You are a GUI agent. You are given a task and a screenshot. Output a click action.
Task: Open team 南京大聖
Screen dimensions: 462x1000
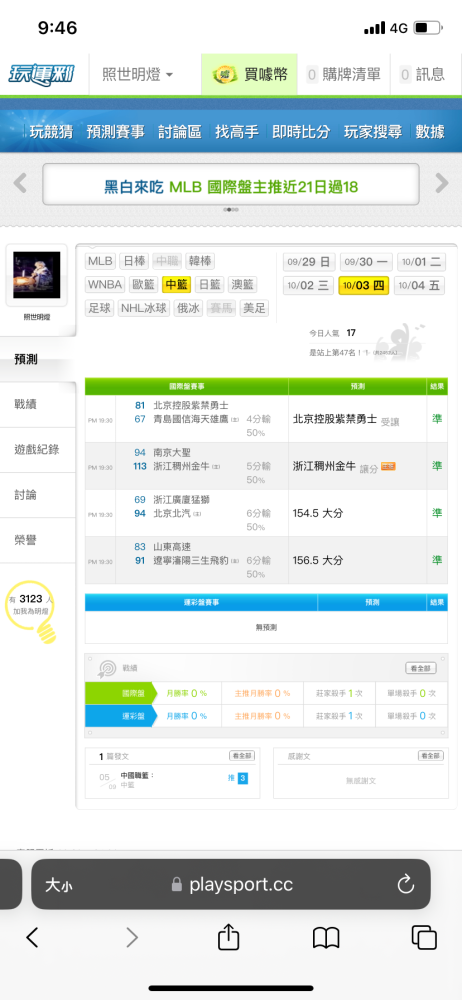(x=171, y=452)
